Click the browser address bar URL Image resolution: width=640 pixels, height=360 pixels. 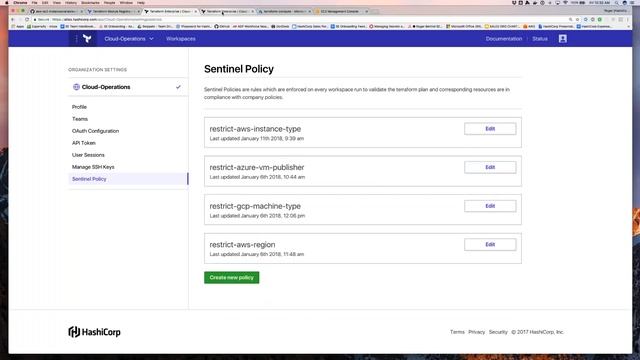click(x=107, y=19)
